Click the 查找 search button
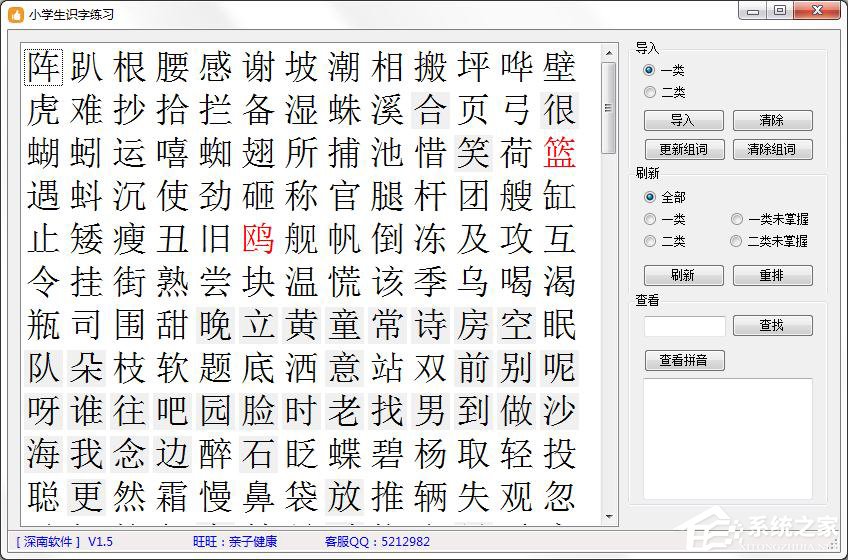Image resolution: width=848 pixels, height=560 pixels. tap(772, 325)
